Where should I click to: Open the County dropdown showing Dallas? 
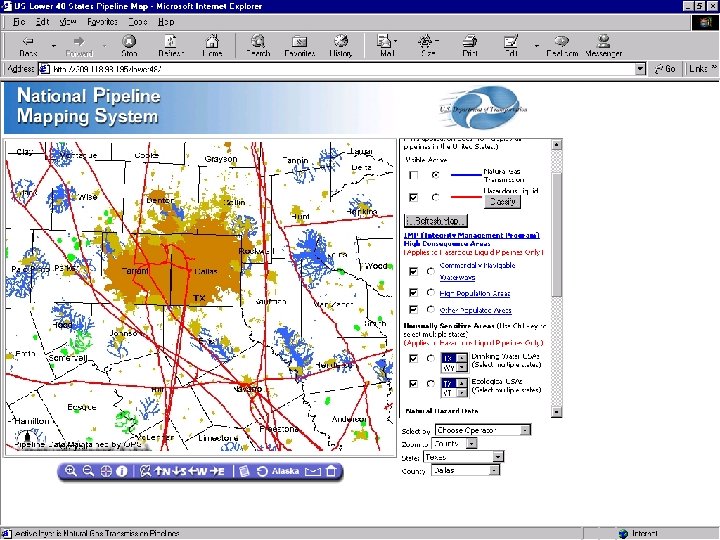(464, 470)
